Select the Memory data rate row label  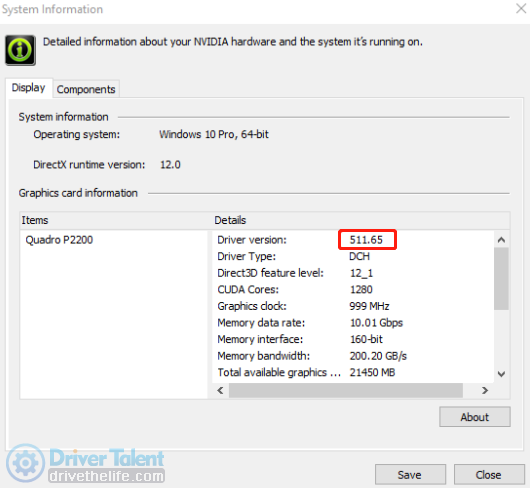coord(261,323)
